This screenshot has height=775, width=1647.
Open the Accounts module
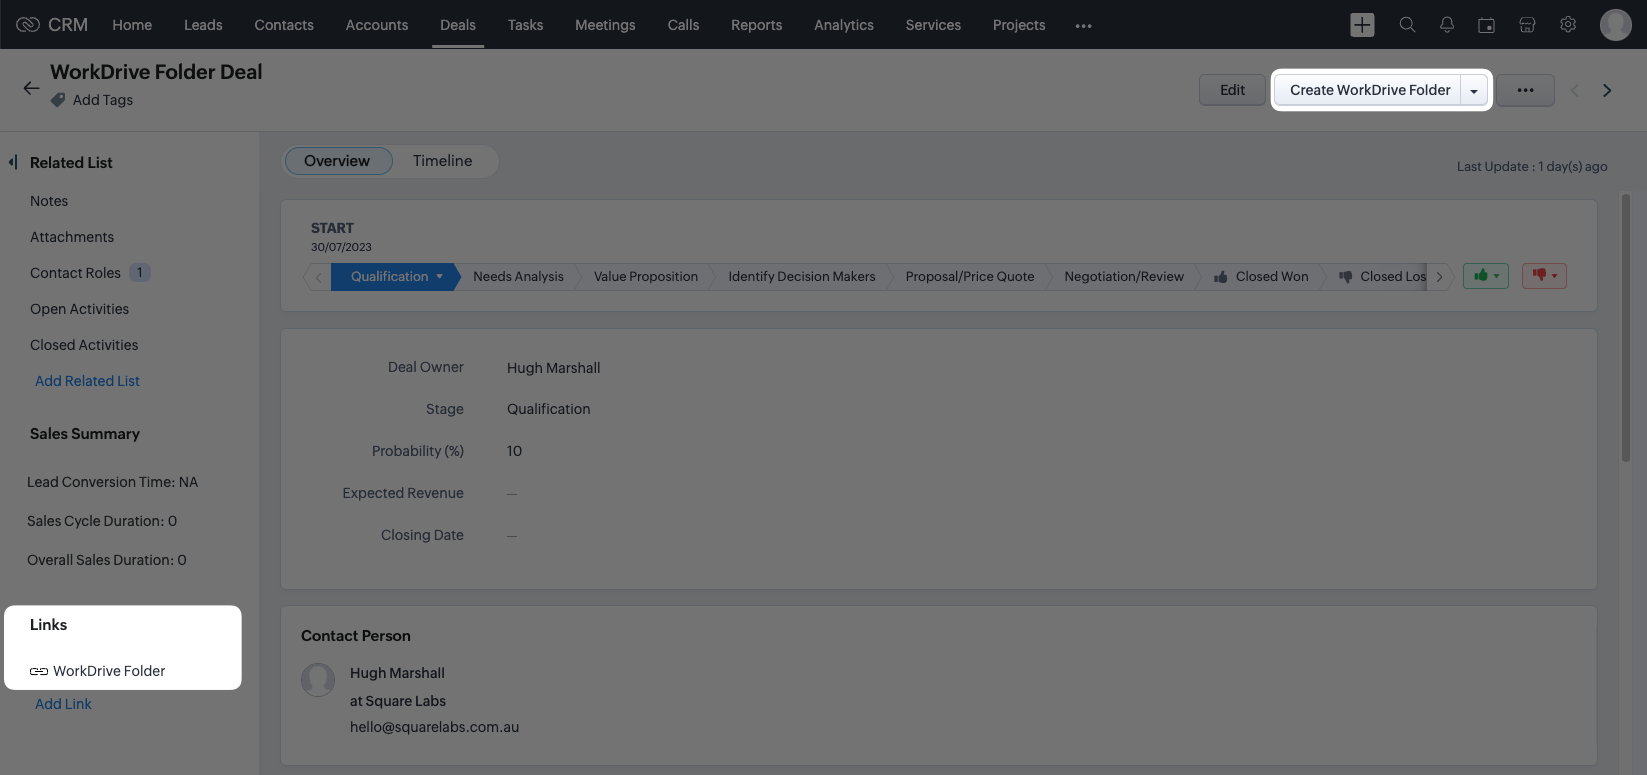click(x=377, y=25)
